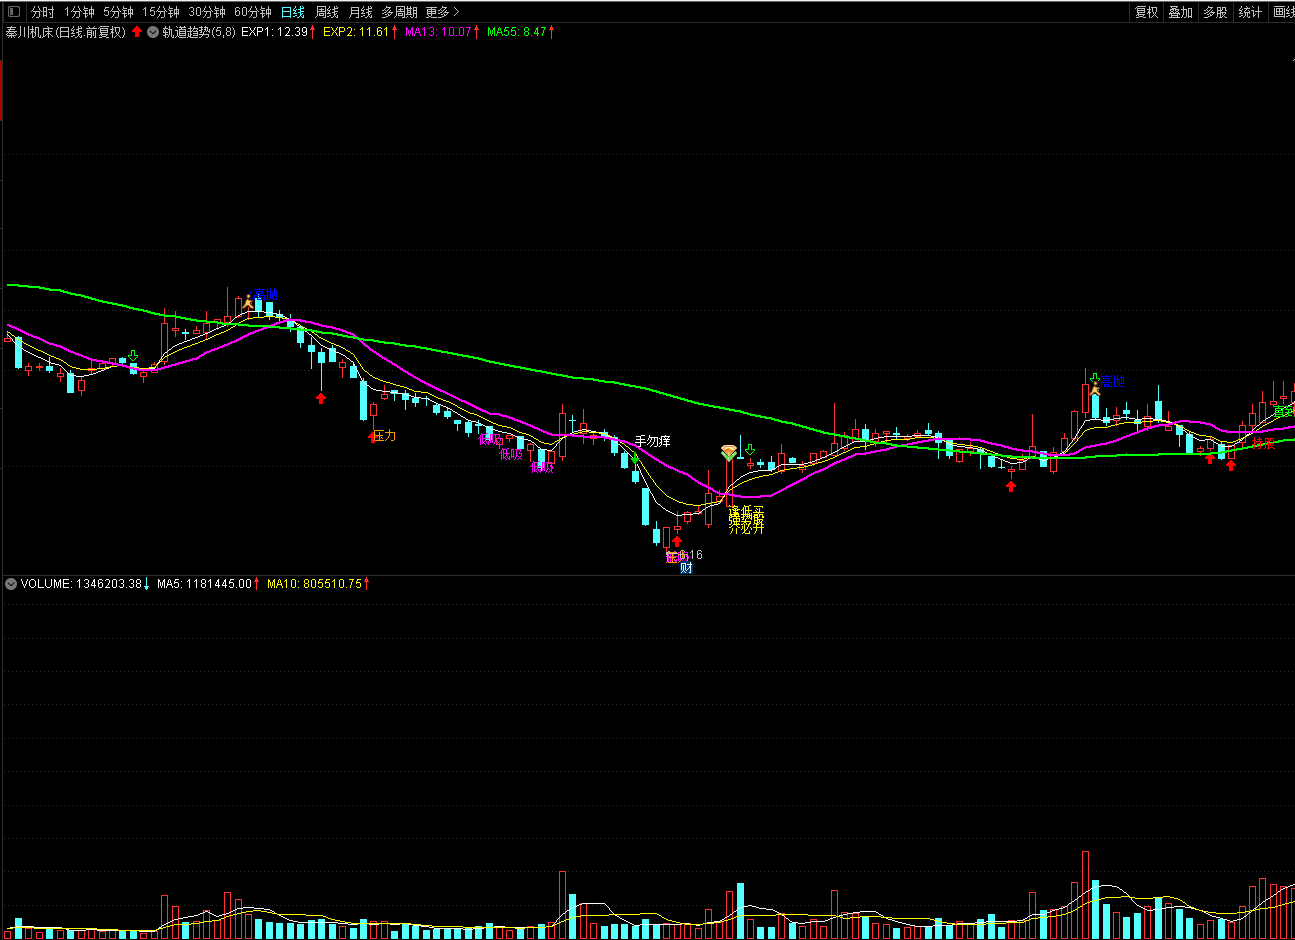Toggle the side panel icon before 分时
The height and width of the screenshot is (940, 1295).
click(x=14, y=12)
